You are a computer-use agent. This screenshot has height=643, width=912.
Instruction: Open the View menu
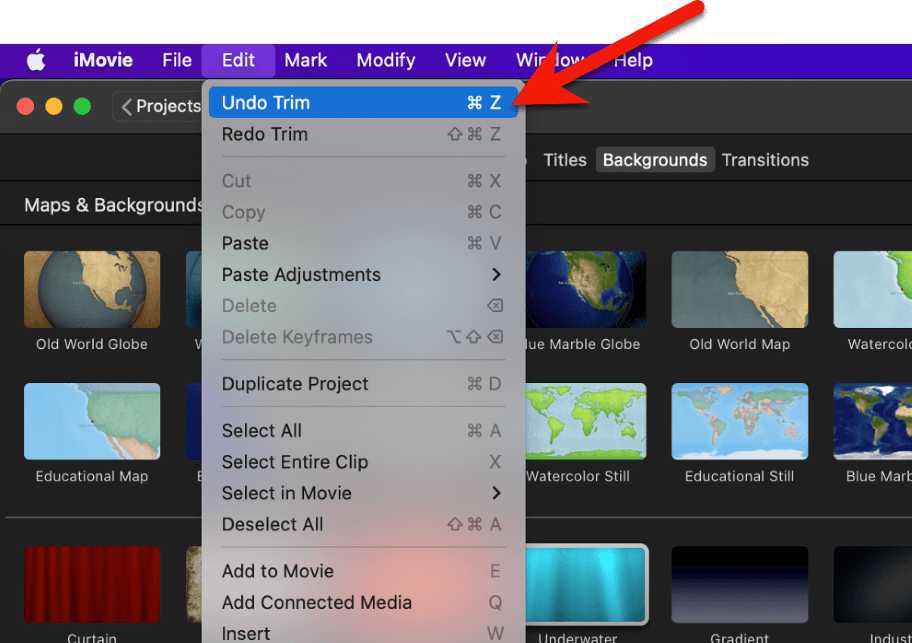coord(465,60)
